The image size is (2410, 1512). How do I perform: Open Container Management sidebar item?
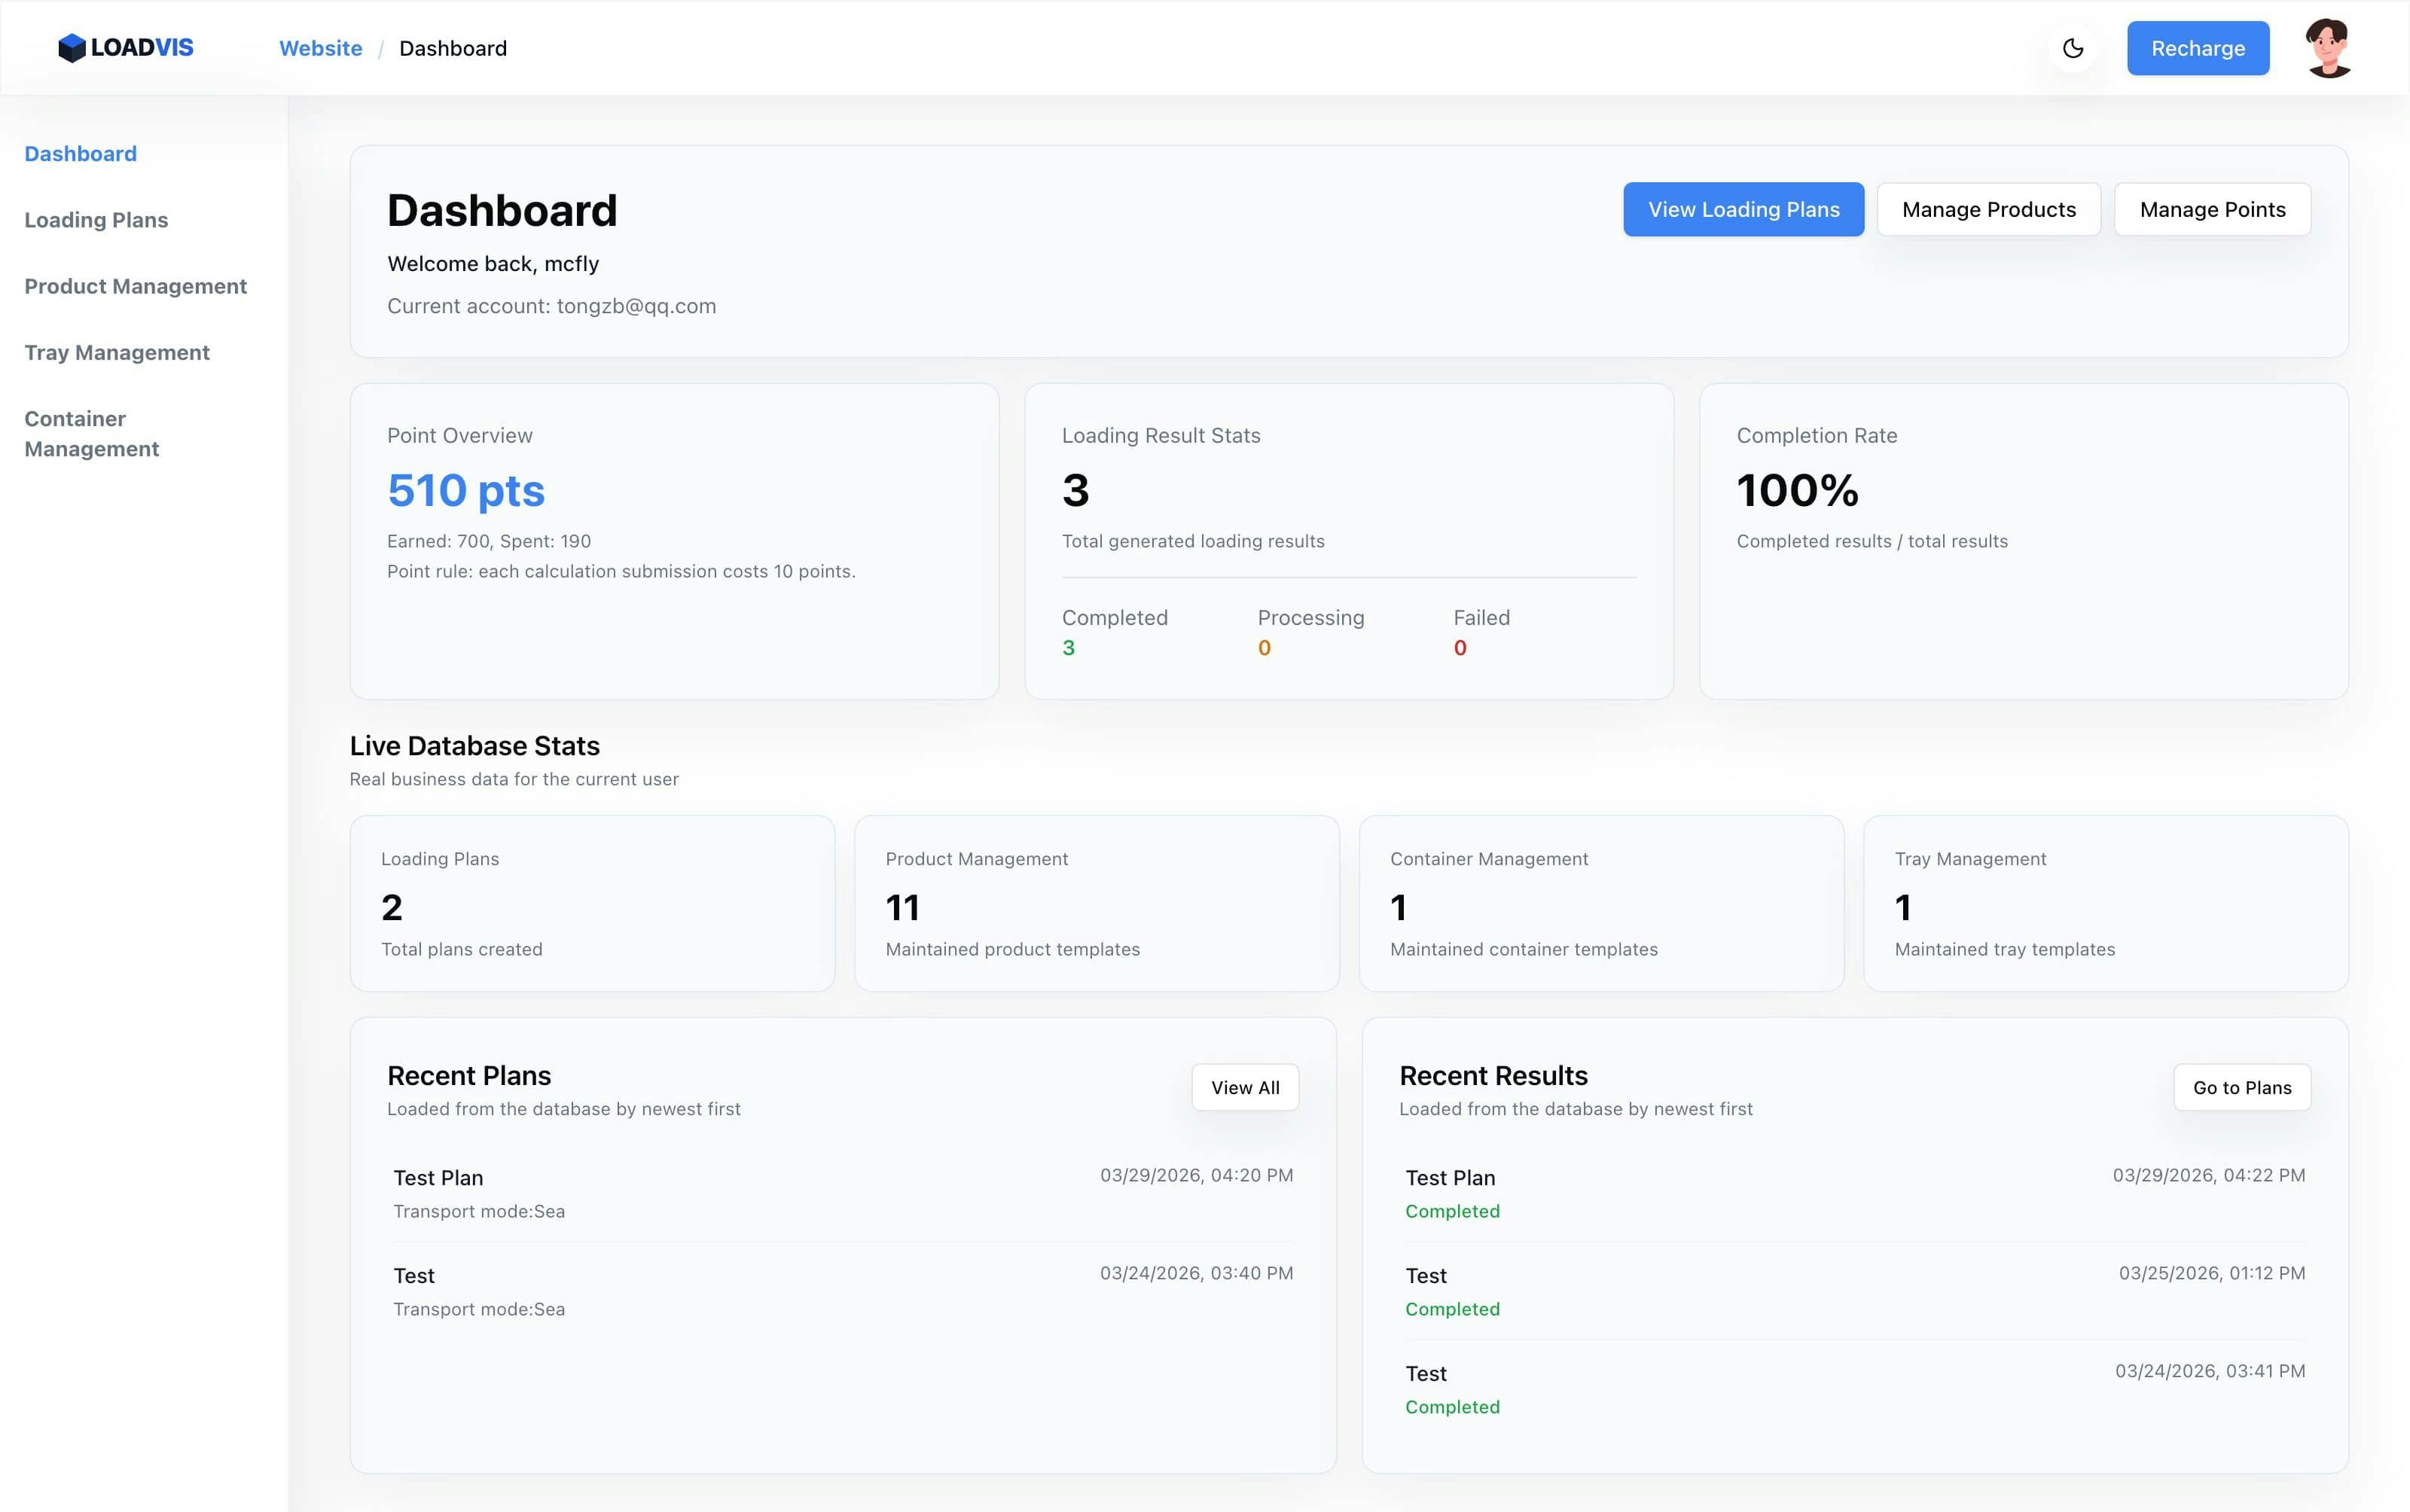pyautogui.click(x=91, y=434)
